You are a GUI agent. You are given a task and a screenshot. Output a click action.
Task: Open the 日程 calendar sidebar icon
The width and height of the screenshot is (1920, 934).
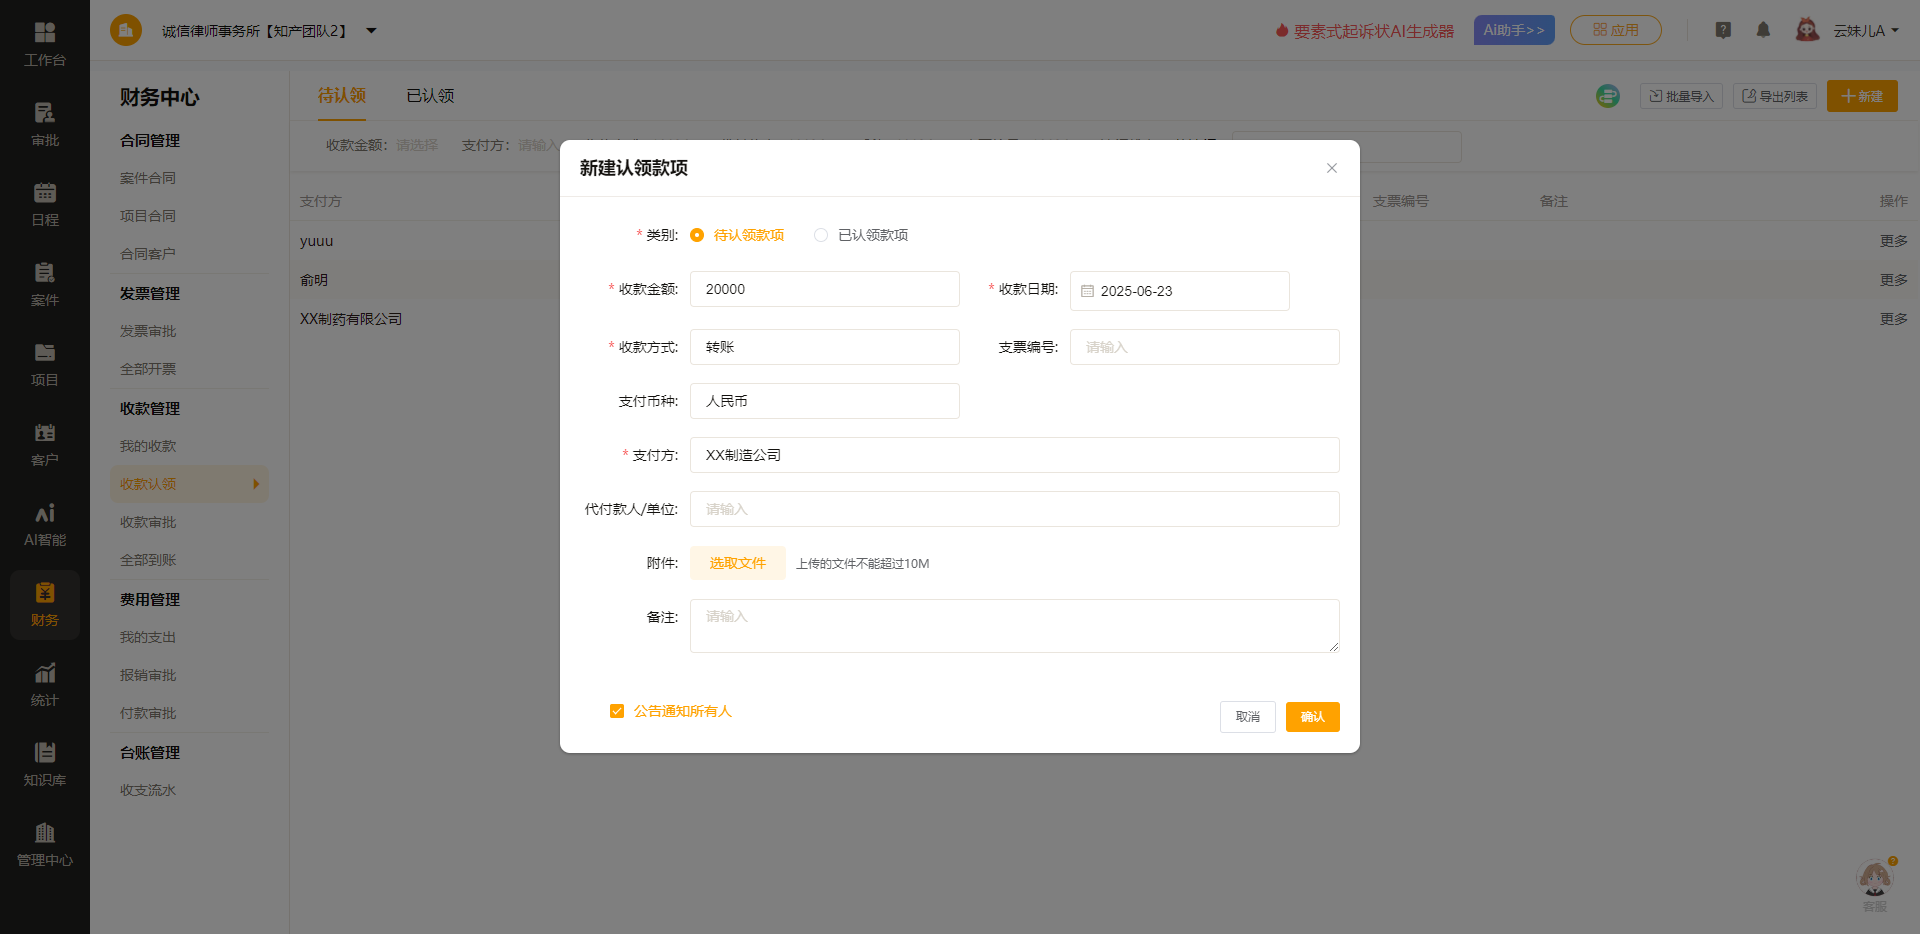tap(44, 204)
